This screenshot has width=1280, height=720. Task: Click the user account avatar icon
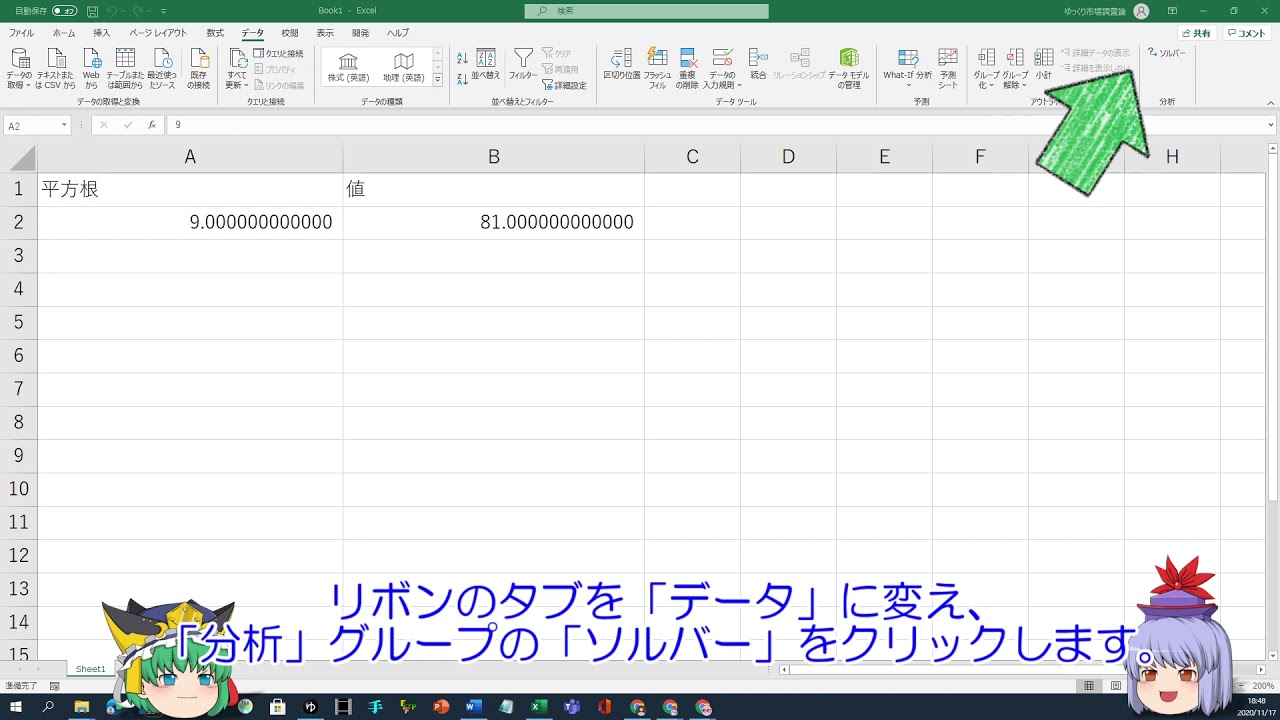coord(1141,11)
